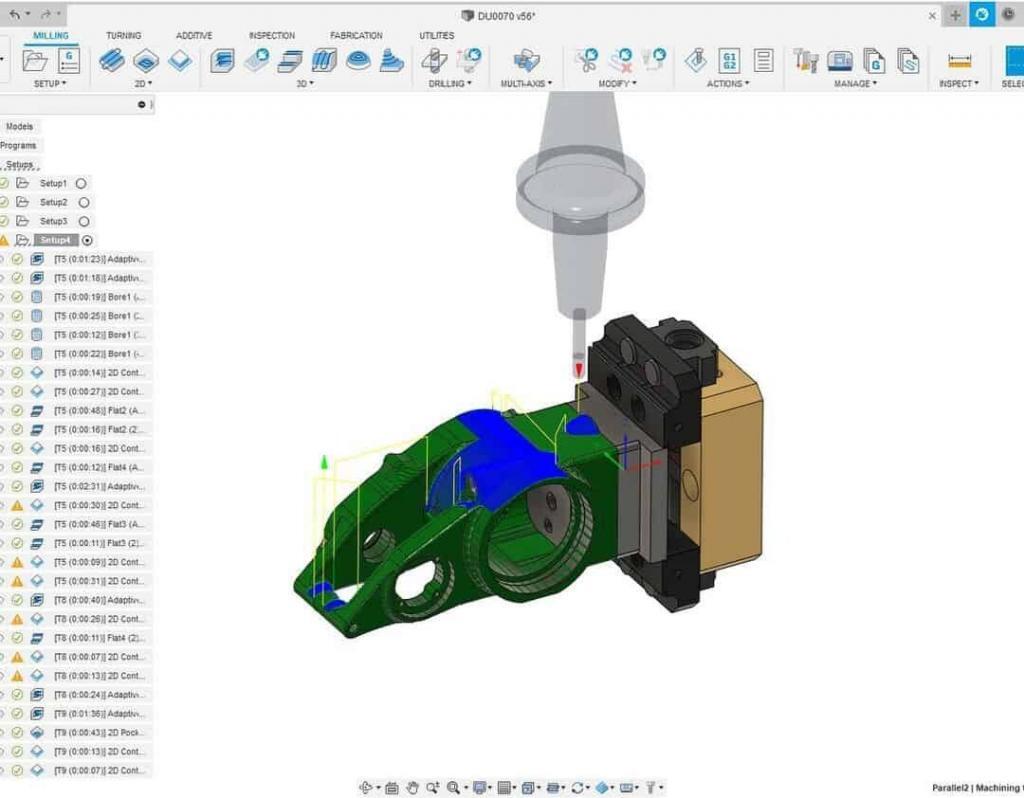Click the green axis arrow in viewport
The height and width of the screenshot is (798, 1024).
[x=324, y=462]
